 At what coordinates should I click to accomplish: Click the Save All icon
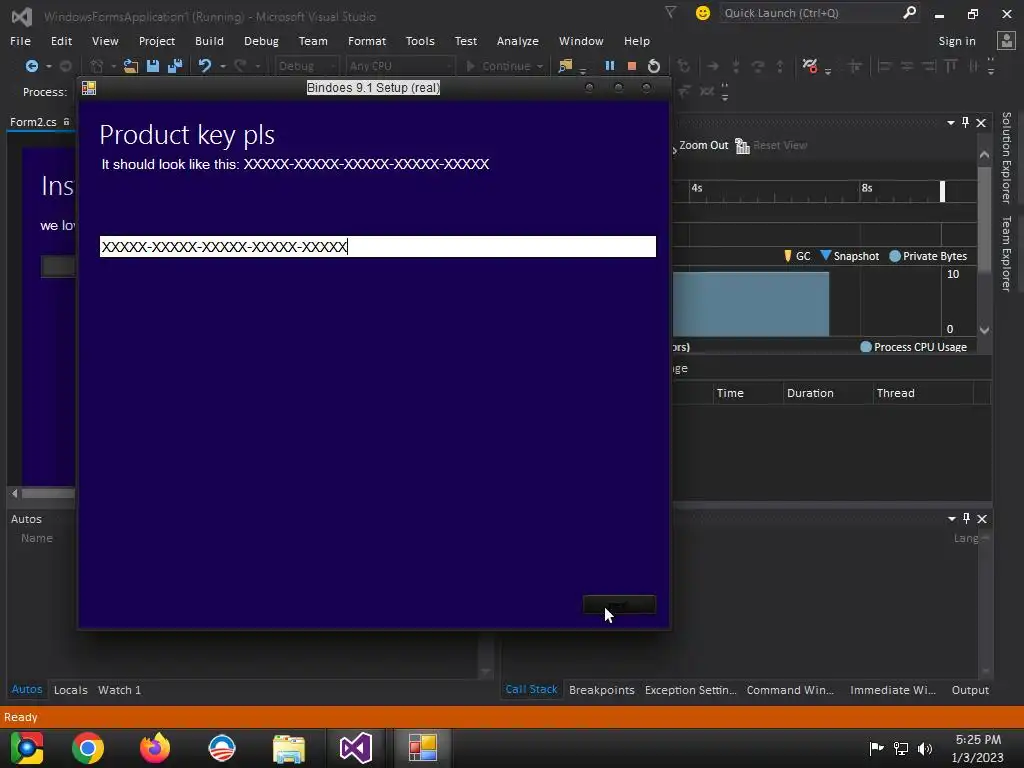[175, 66]
